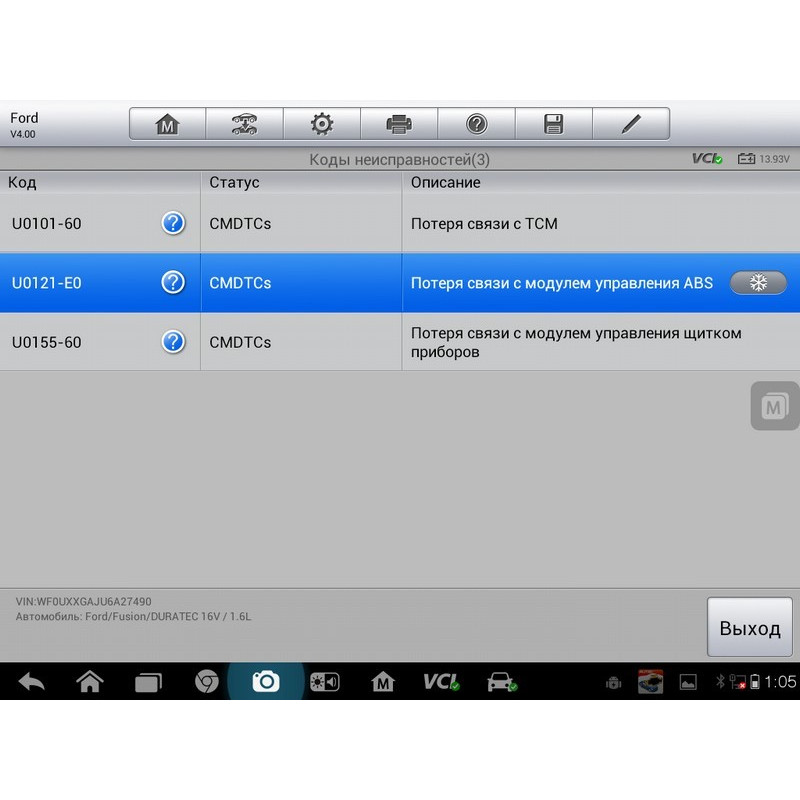
Task: Show help info for code U0101-60
Action: point(173,224)
